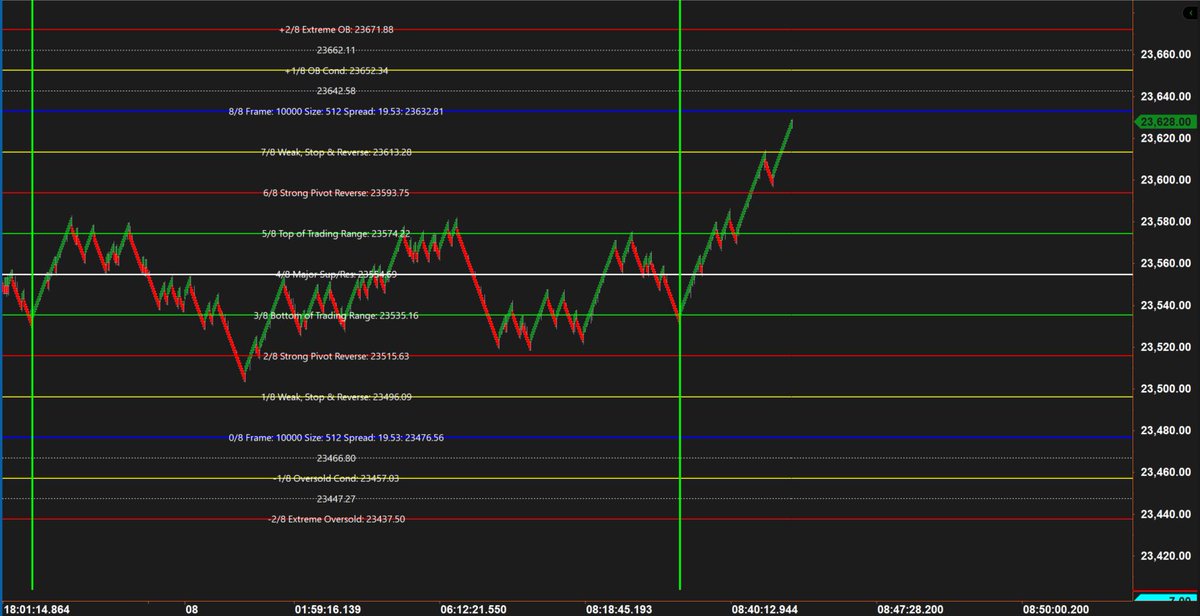
Task: Click the 08:40:12.944 time axis label
Action: (767, 607)
